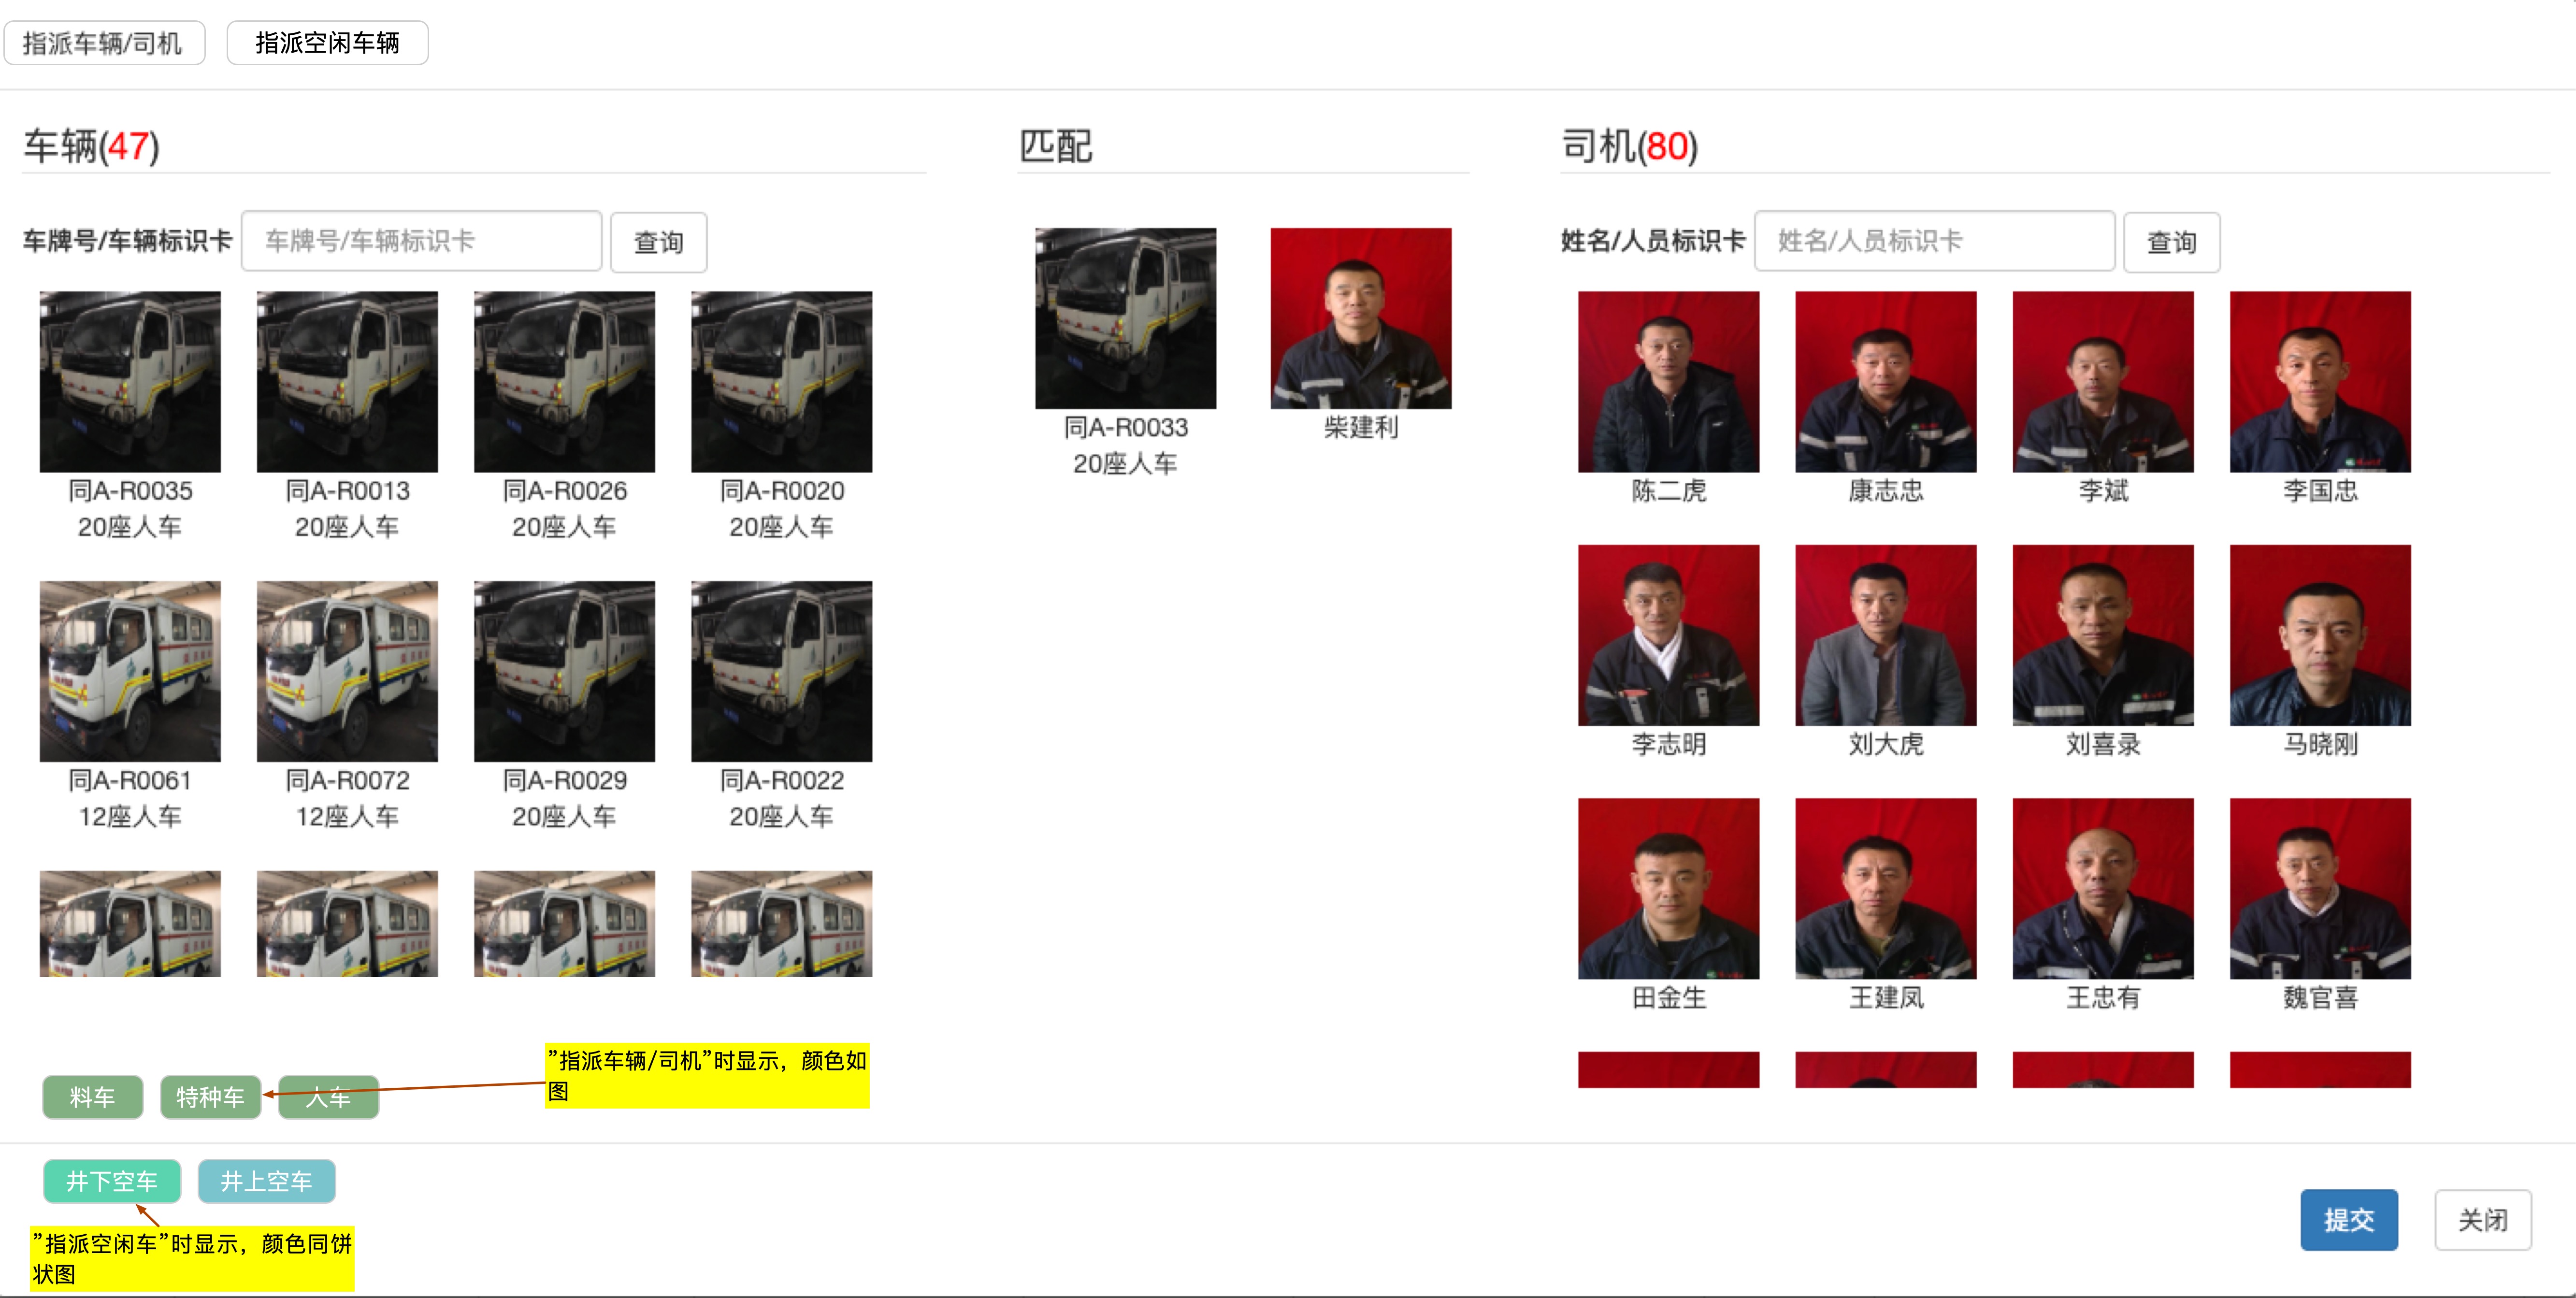Select vehicle 同A-R0035 thumbnail

pyautogui.click(x=129, y=381)
